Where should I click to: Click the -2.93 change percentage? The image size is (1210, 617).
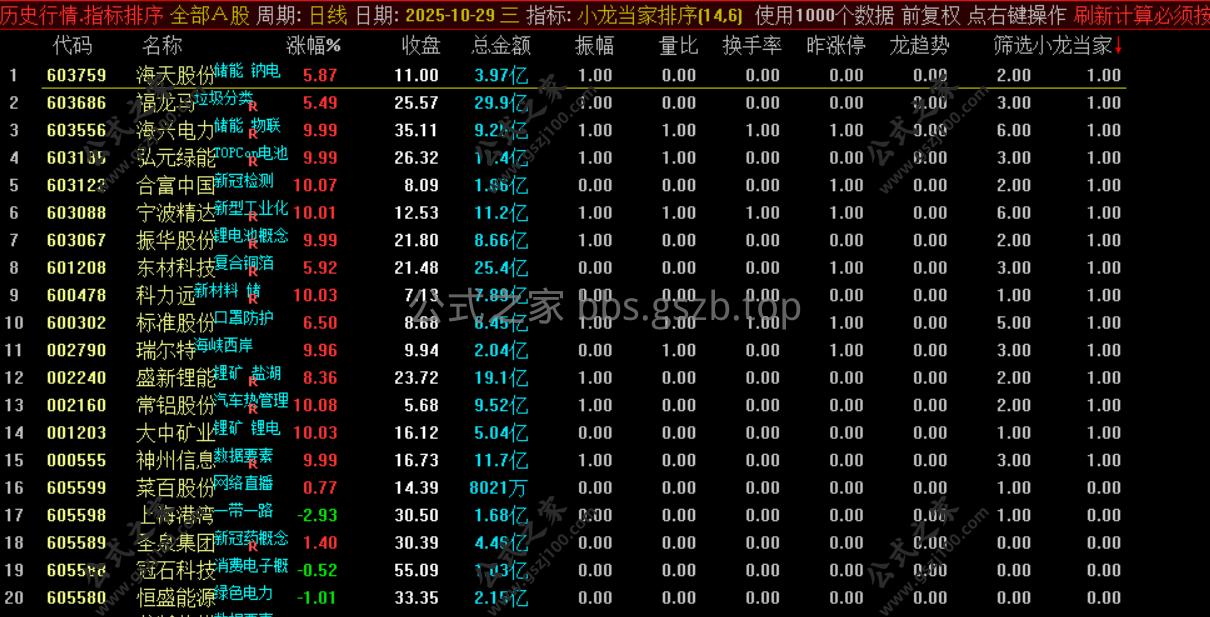click(317, 515)
